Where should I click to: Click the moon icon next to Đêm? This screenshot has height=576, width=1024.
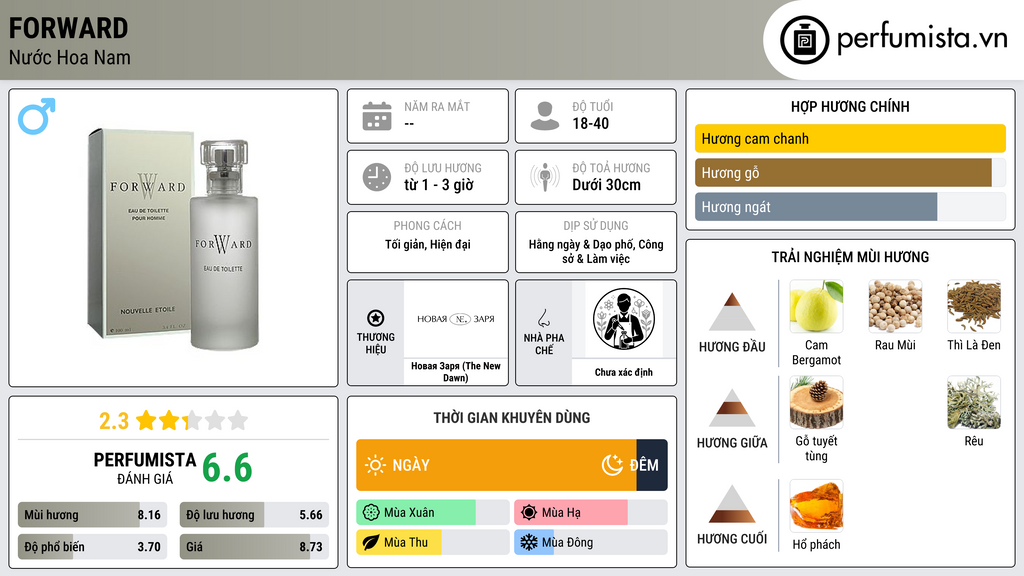point(612,465)
